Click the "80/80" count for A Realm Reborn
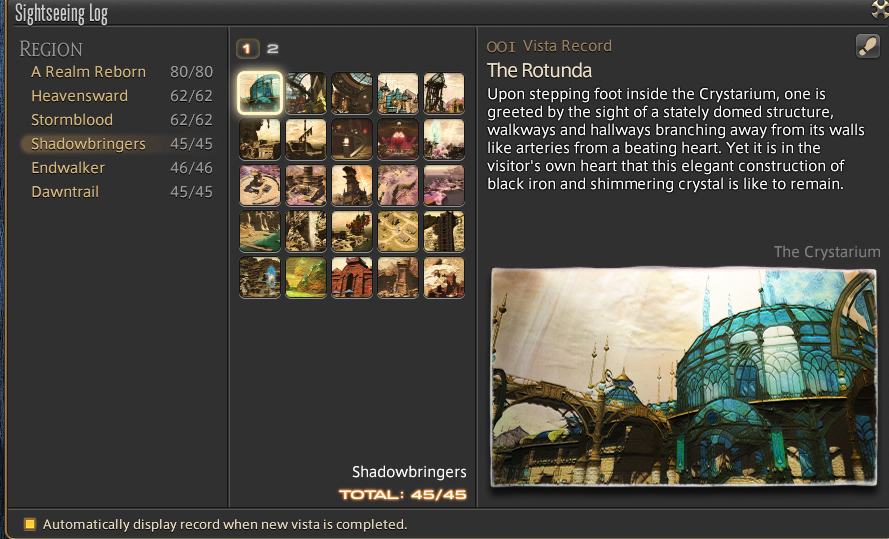Screen dimensions: 889x539 [192, 72]
